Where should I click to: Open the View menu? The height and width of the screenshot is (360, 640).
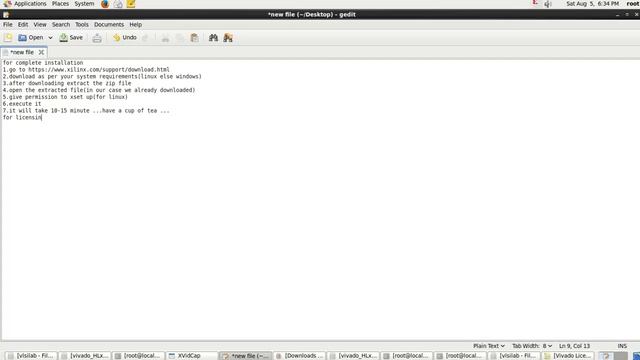tap(40, 24)
